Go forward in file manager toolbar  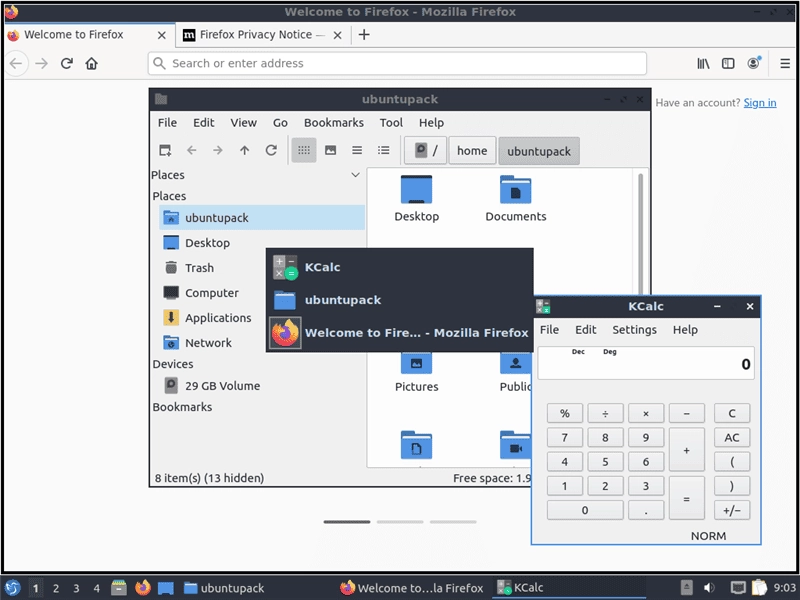click(x=218, y=150)
